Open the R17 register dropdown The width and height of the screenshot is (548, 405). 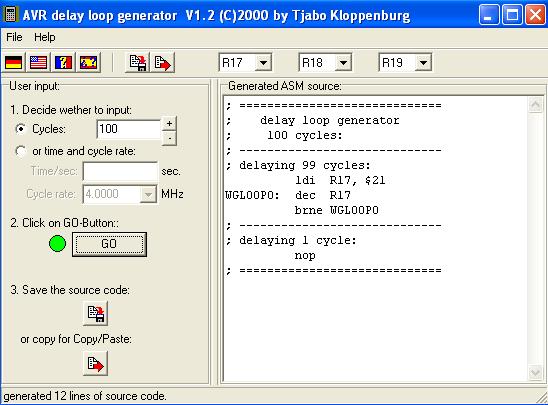(x=263, y=63)
